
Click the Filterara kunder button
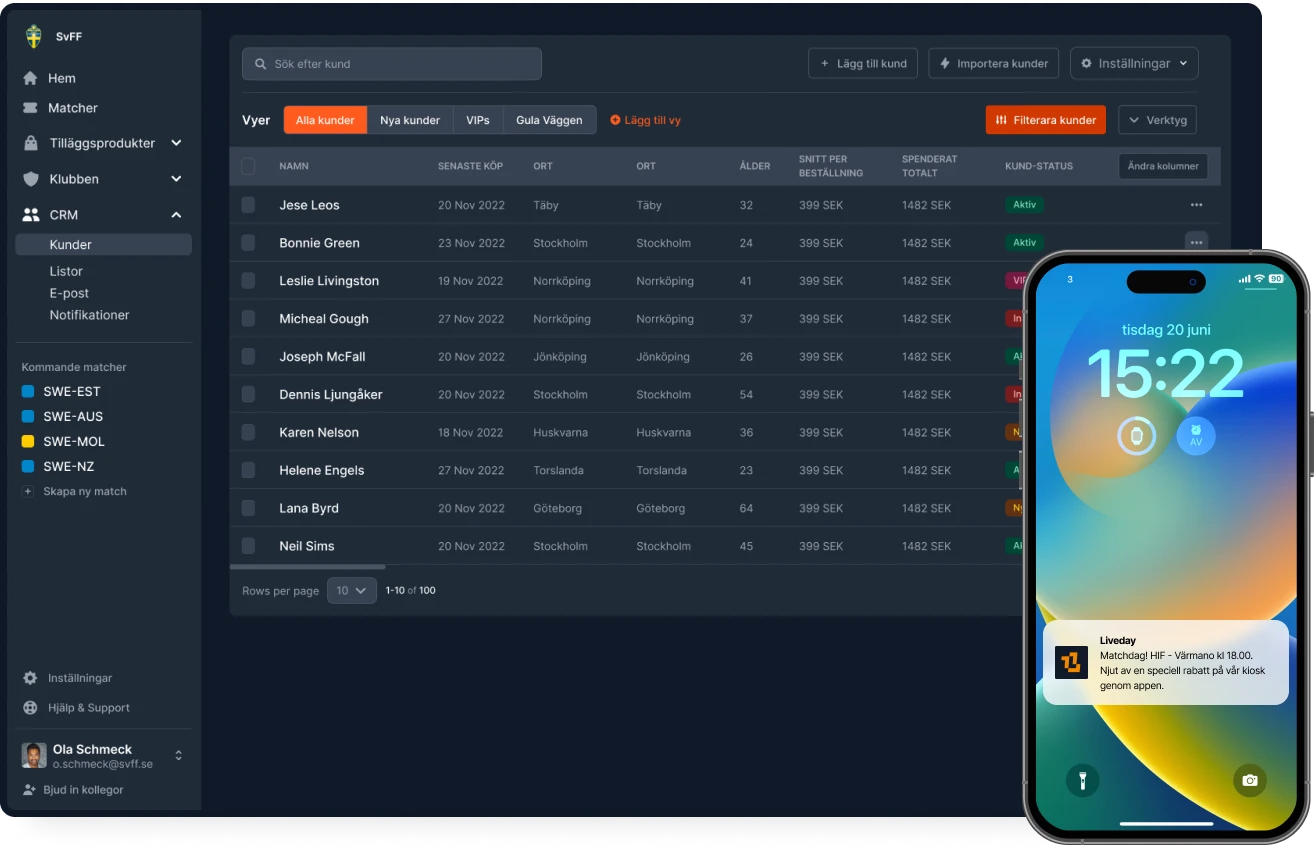(x=1045, y=120)
